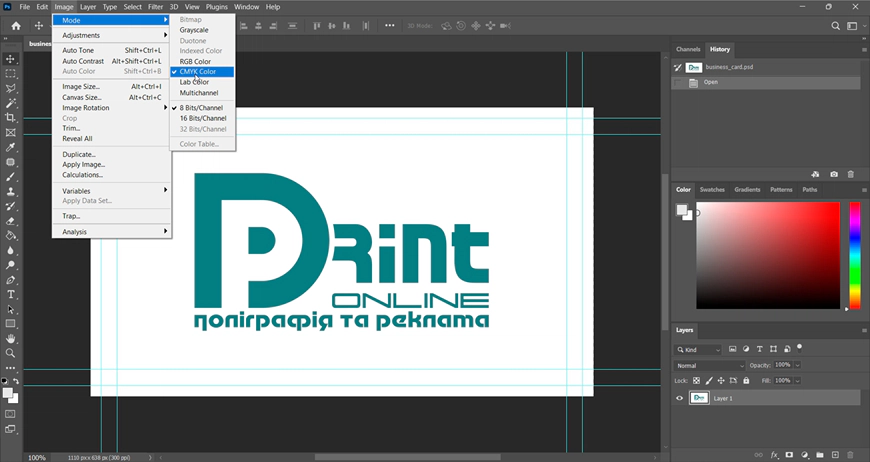Image resolution: width=870 pixels, height=462 pixels.
Task: Toggle lock image pixels brush icon
Action: coord(709,380)
